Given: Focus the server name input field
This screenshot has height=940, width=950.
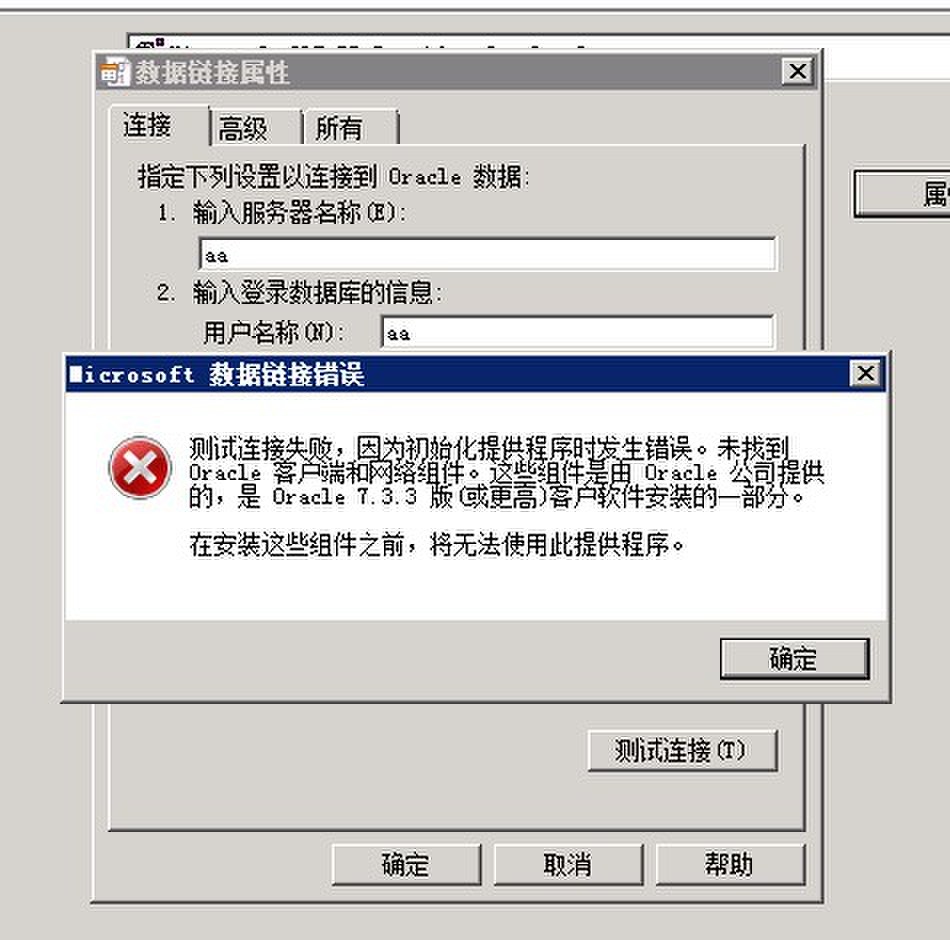Looking at the screenshot, I should click(x=487, y=255).
